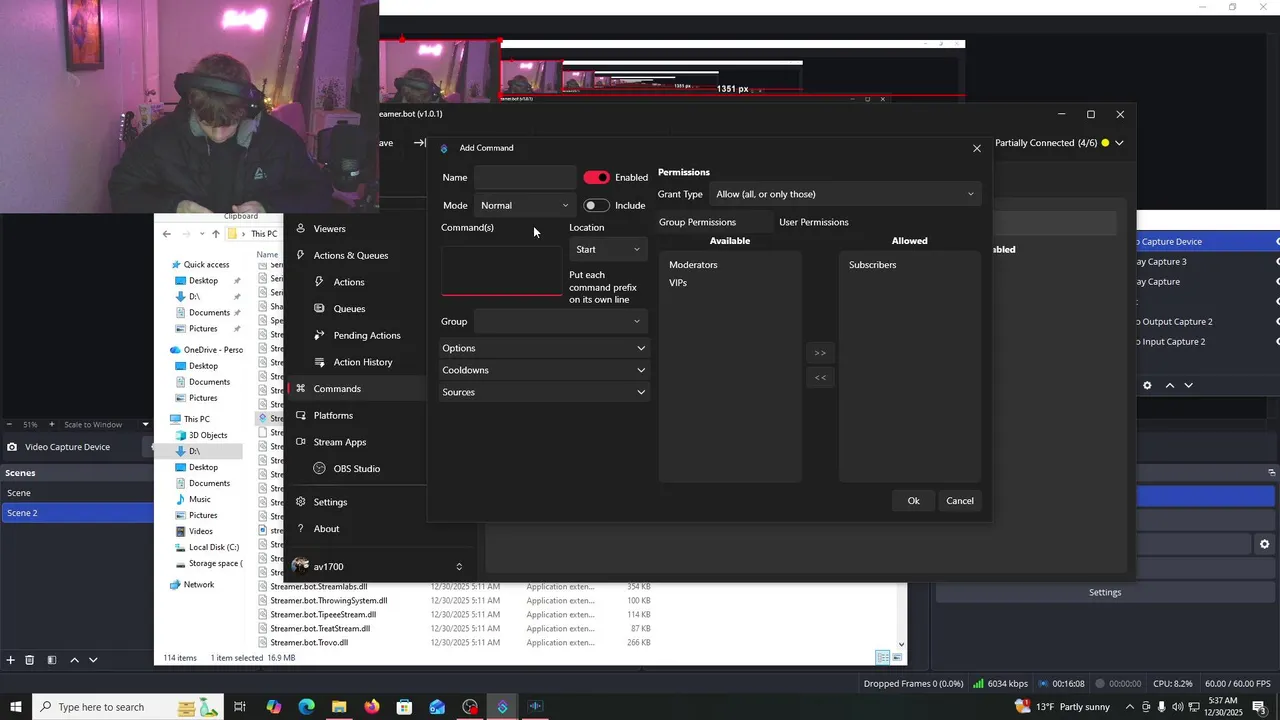1280x720 pixels.
Task: Select Network in Explorer navigation pane
Action: (x=199, y=584)
